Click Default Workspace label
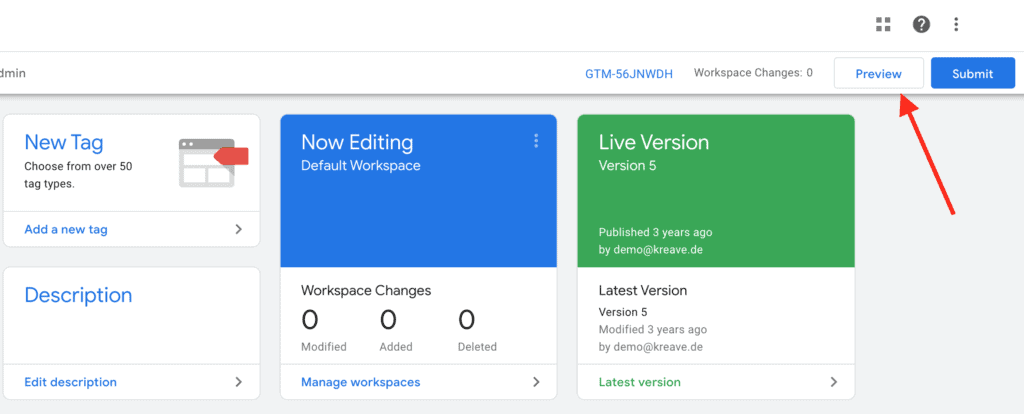 [360, 166]
